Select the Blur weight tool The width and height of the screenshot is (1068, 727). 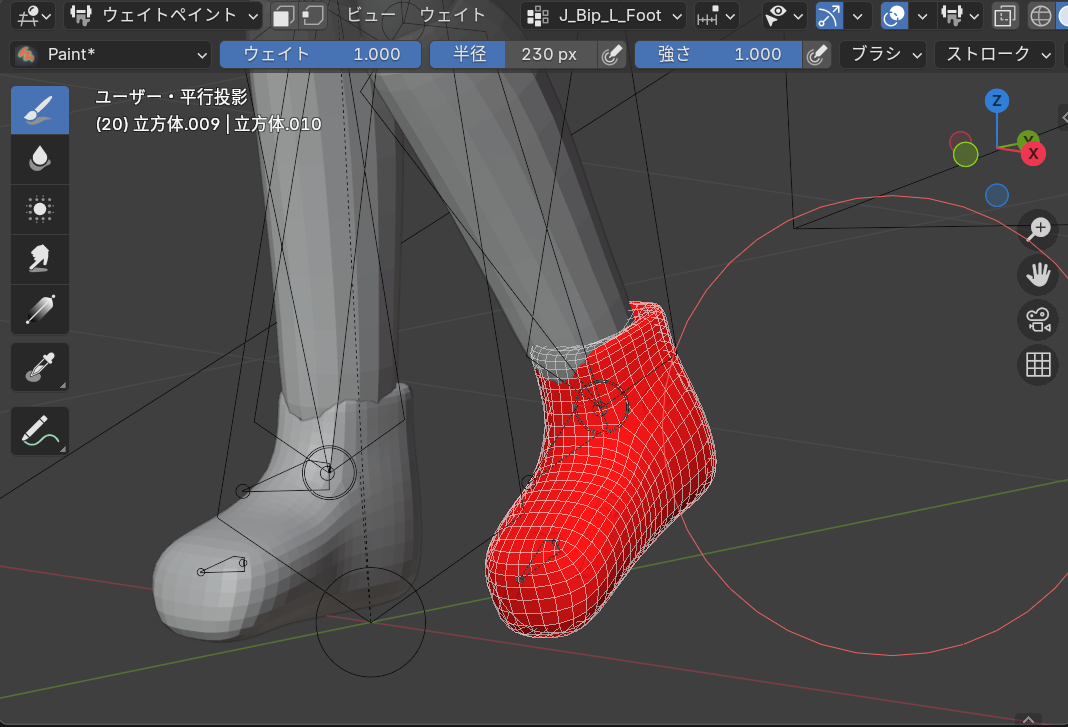40,159
